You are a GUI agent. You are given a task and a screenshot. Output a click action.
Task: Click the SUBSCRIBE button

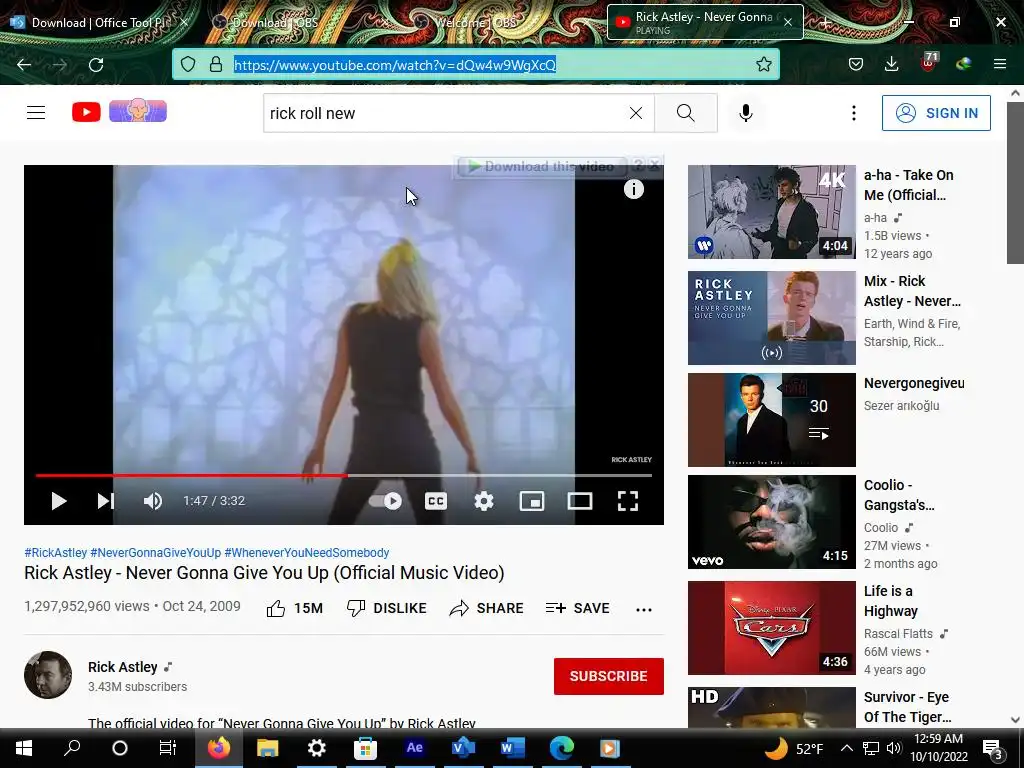click(x=609, y=676)
